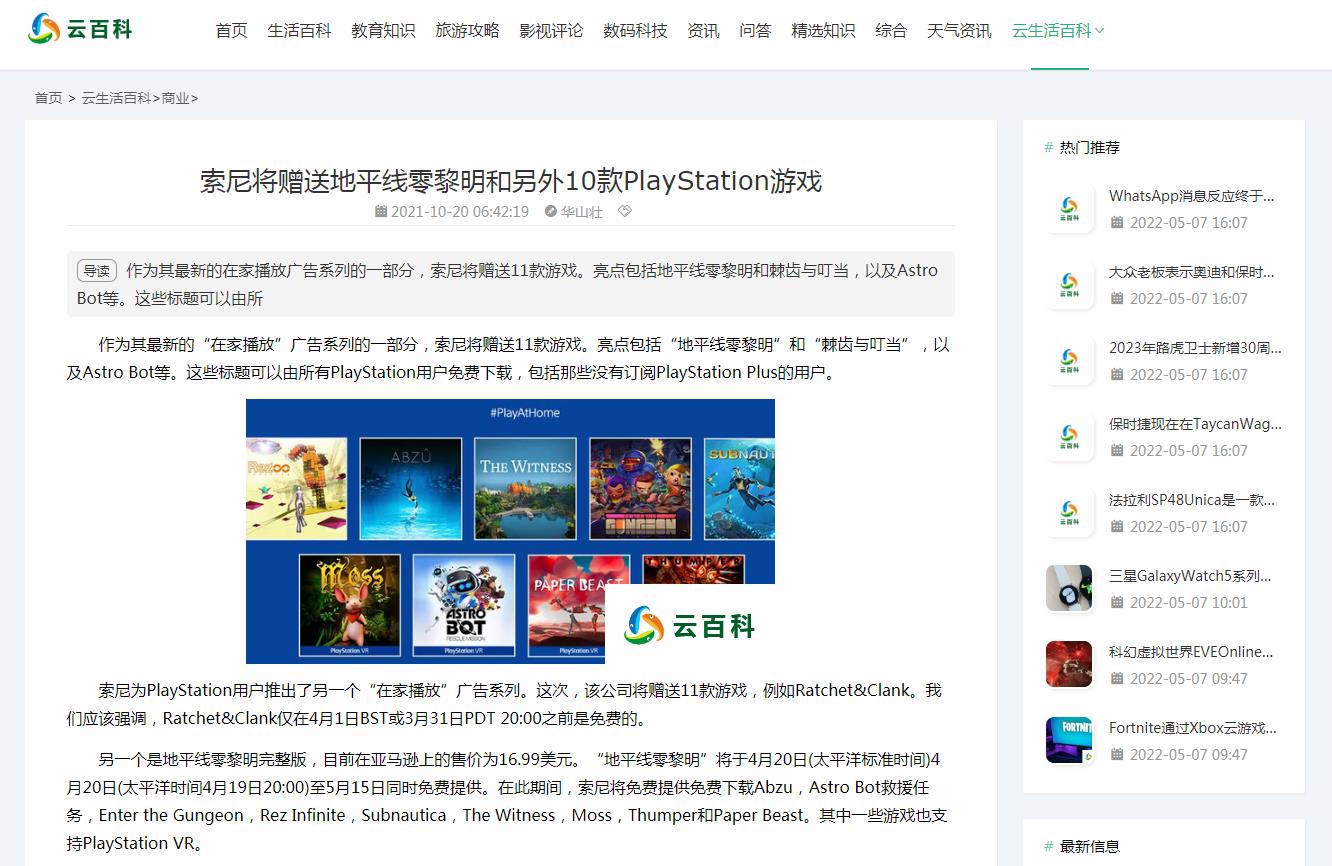
Task: Click the 商业 breadcrumb link
Action: [175, 98]
